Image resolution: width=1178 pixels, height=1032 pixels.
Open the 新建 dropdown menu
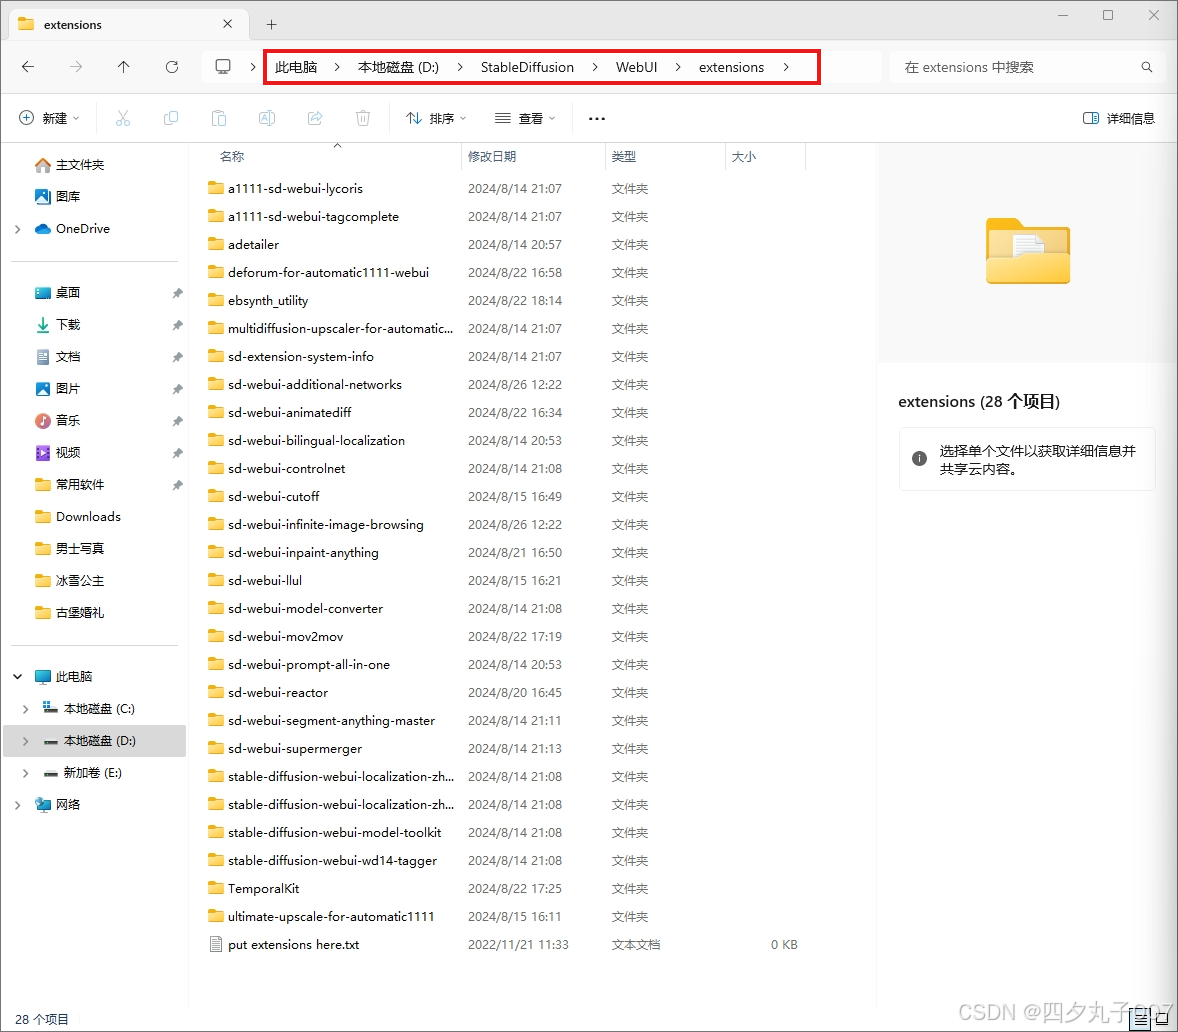pos(50,118)
